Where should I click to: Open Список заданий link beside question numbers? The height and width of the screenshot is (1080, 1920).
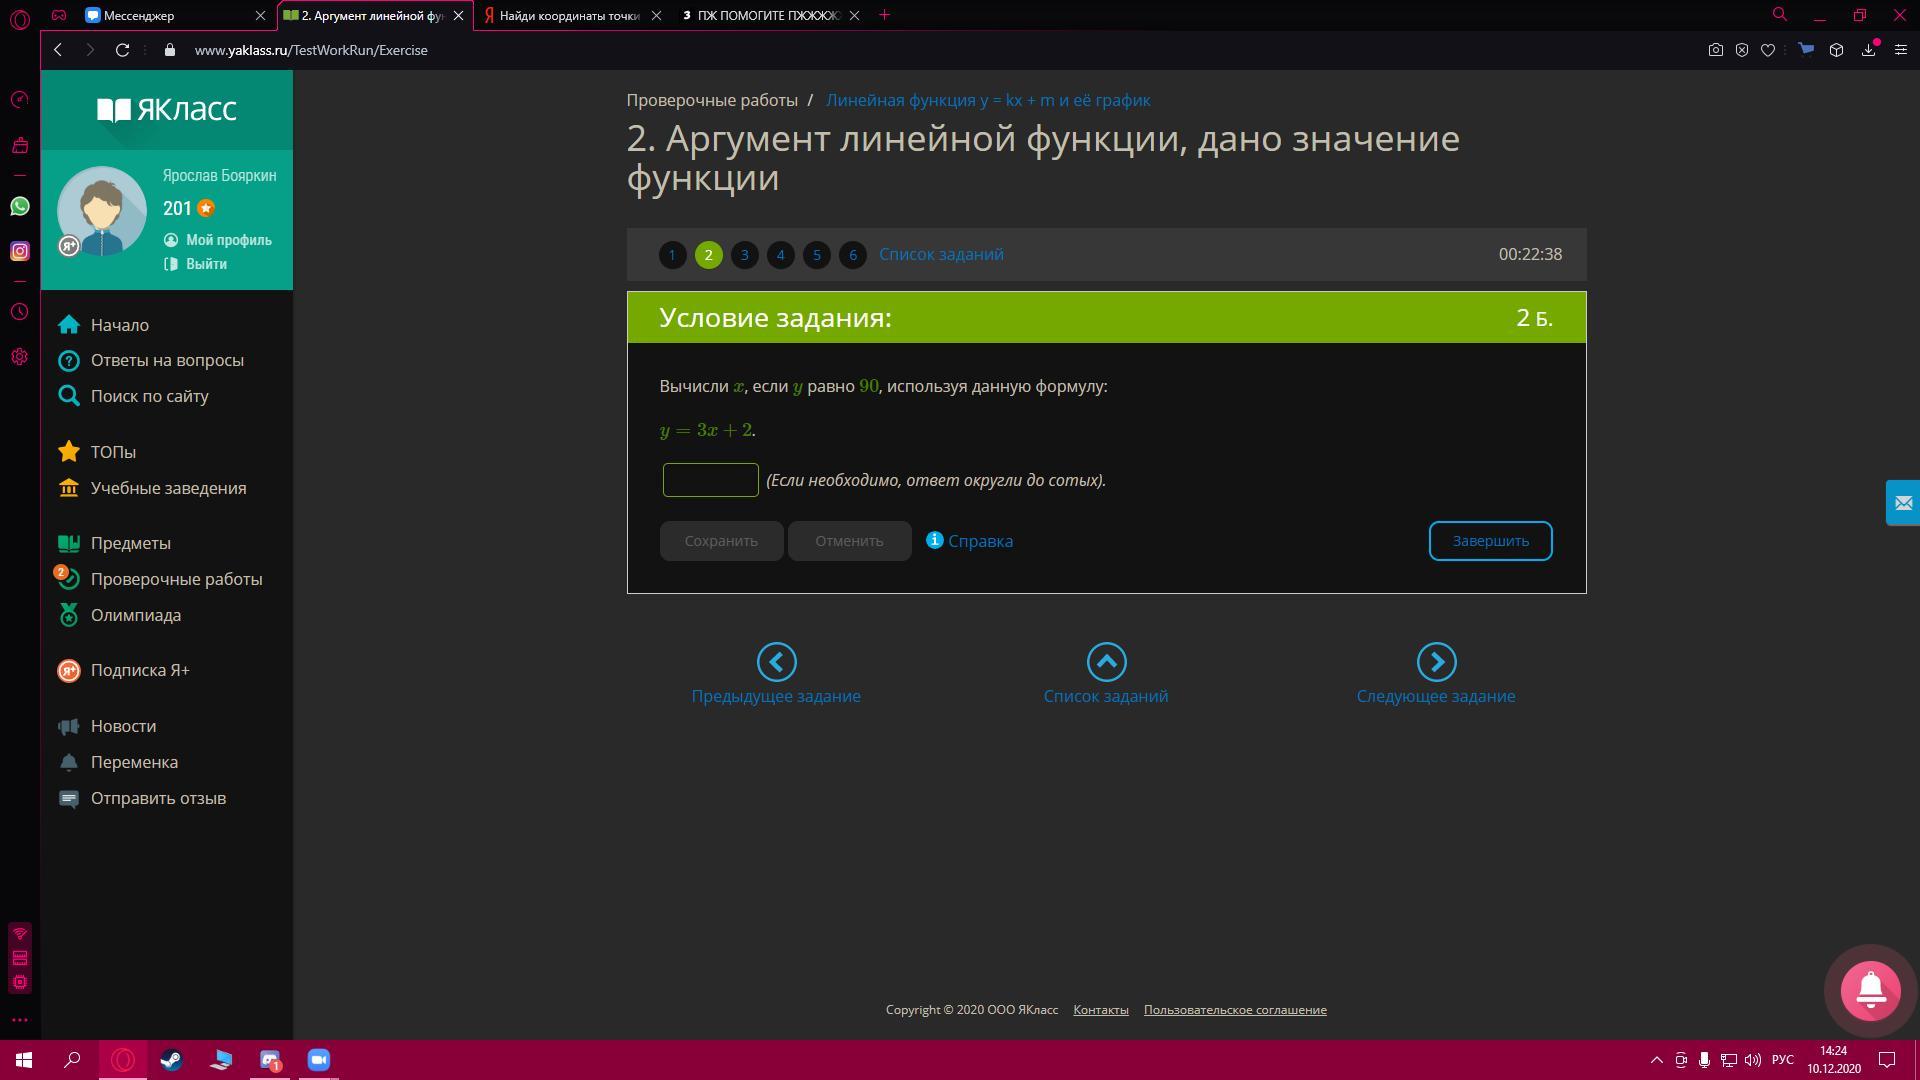(941, 254)
